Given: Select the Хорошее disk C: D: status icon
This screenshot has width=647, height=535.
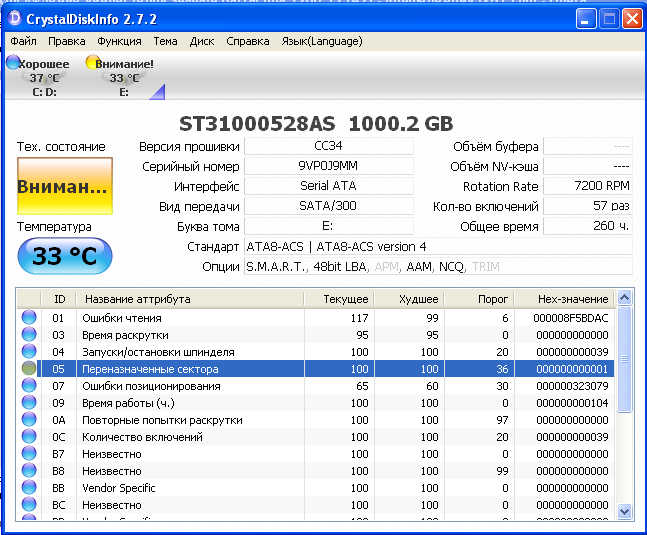Looking at the screenshot, I should (13, 63).
